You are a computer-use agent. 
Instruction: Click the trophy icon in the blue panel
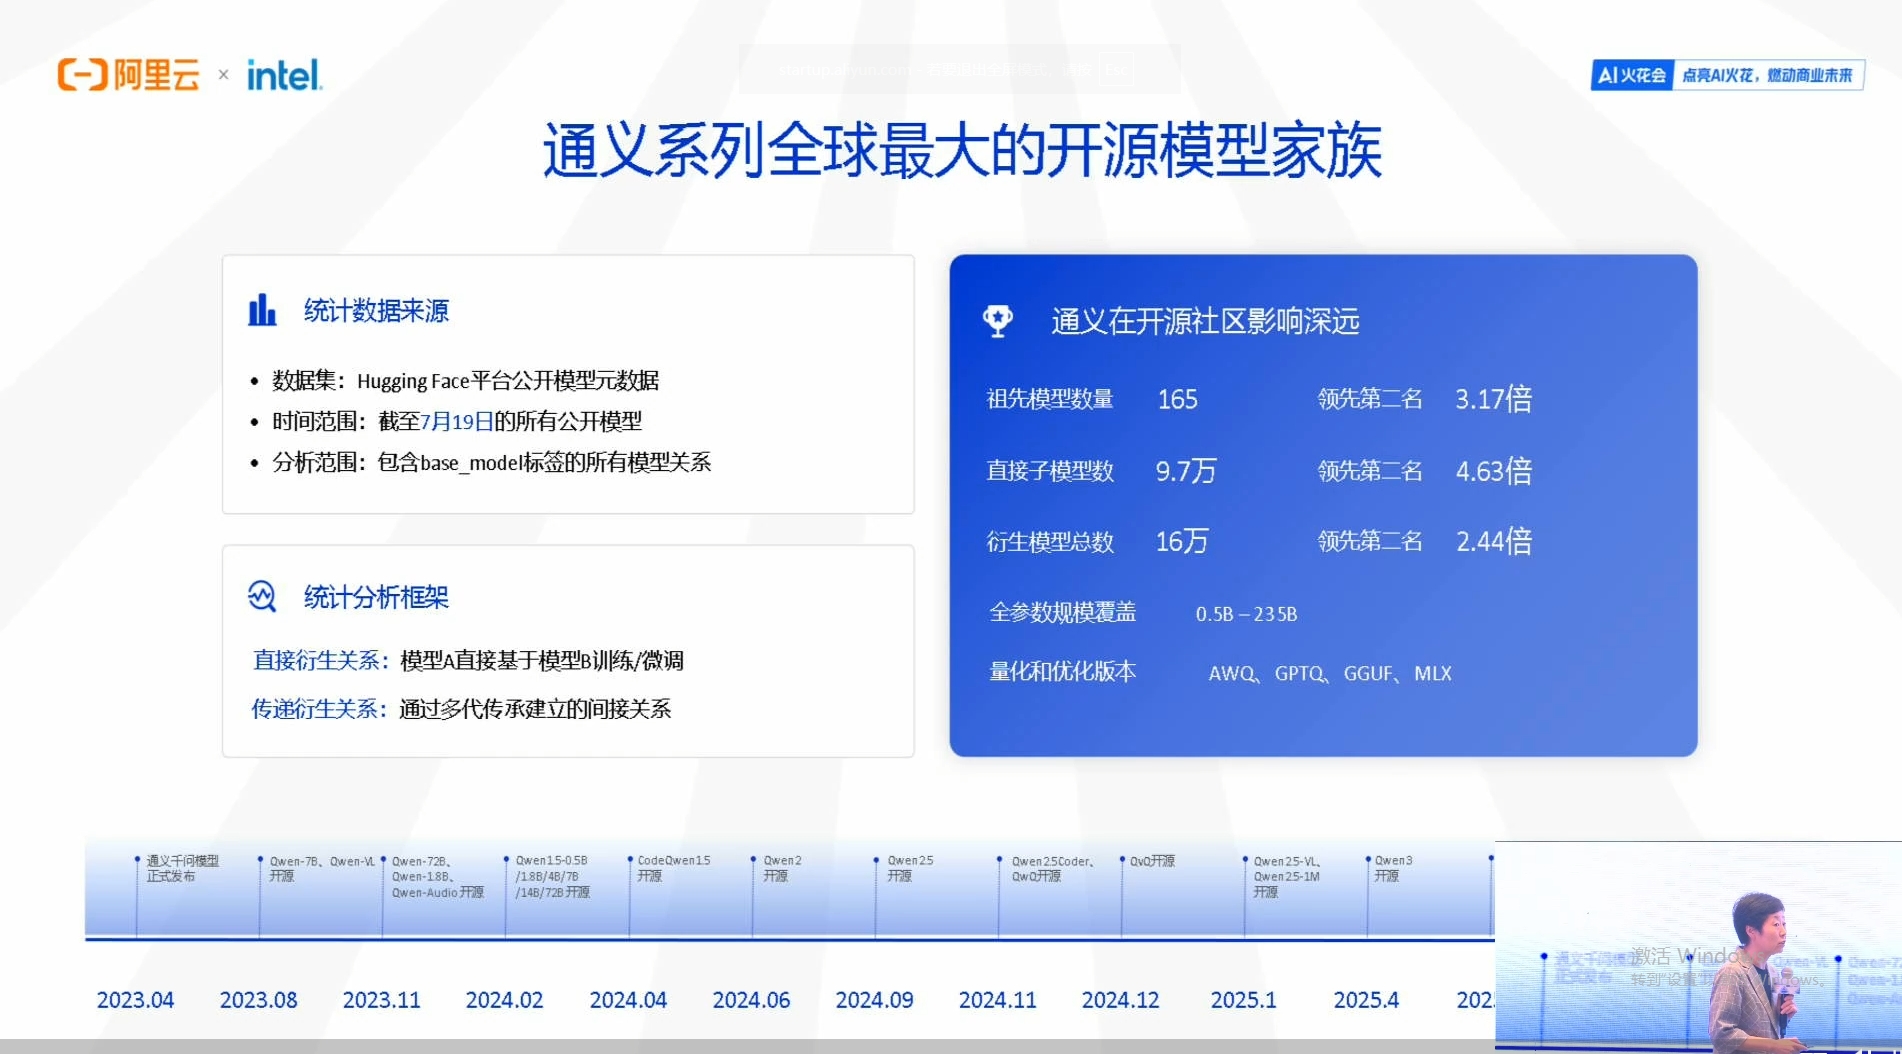point(998,321)
